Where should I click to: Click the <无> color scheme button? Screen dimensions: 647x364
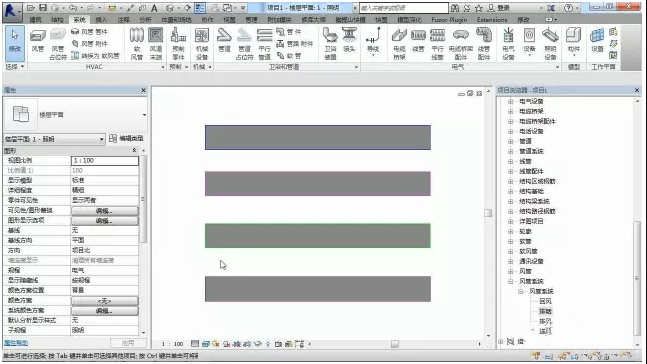(104, 300)
